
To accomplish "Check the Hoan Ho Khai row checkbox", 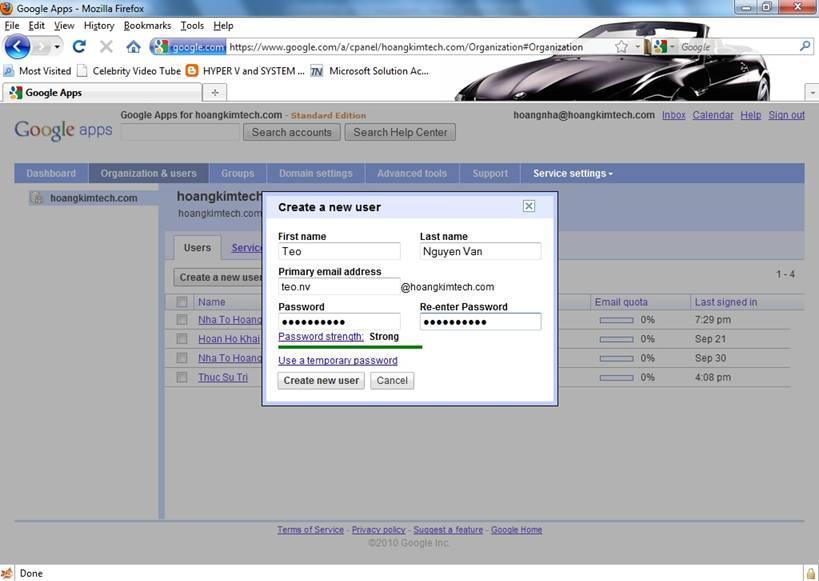I will (x=182, y=339).
